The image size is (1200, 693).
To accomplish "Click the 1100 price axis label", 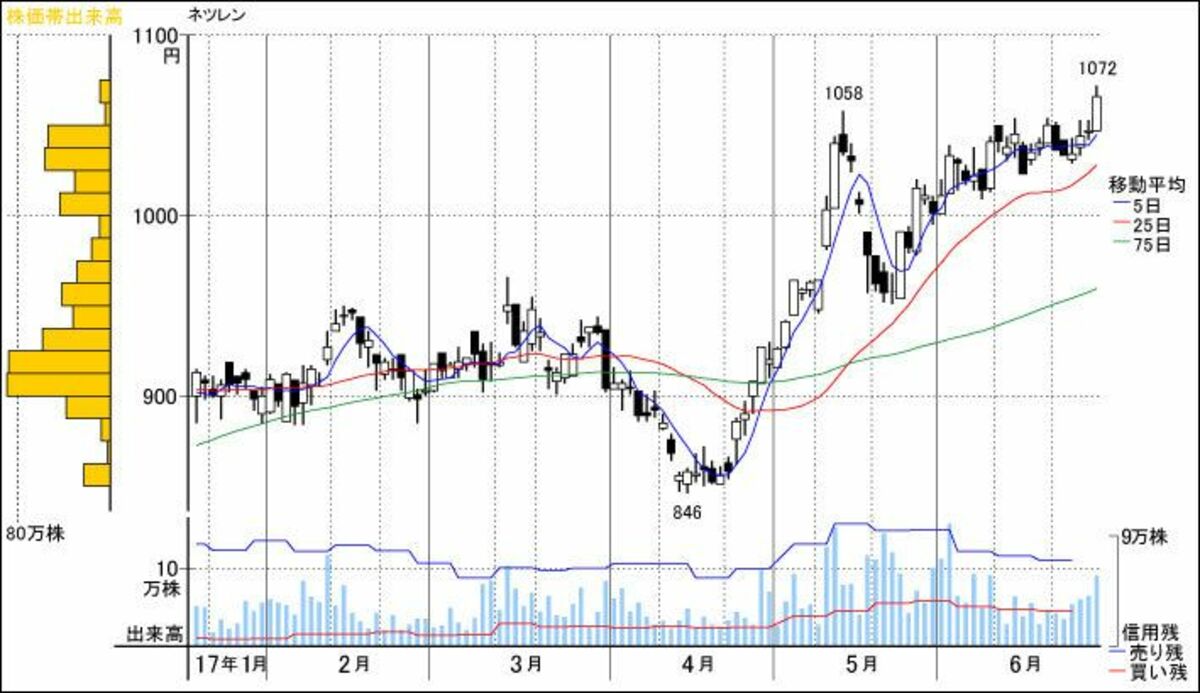I will [158, 36].
